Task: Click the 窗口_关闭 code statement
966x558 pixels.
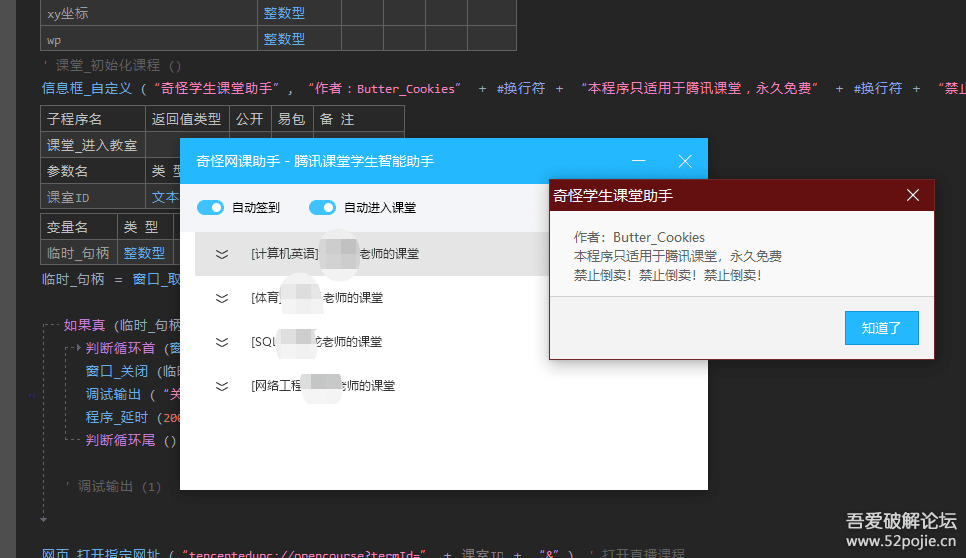Action: pos(132,371)
